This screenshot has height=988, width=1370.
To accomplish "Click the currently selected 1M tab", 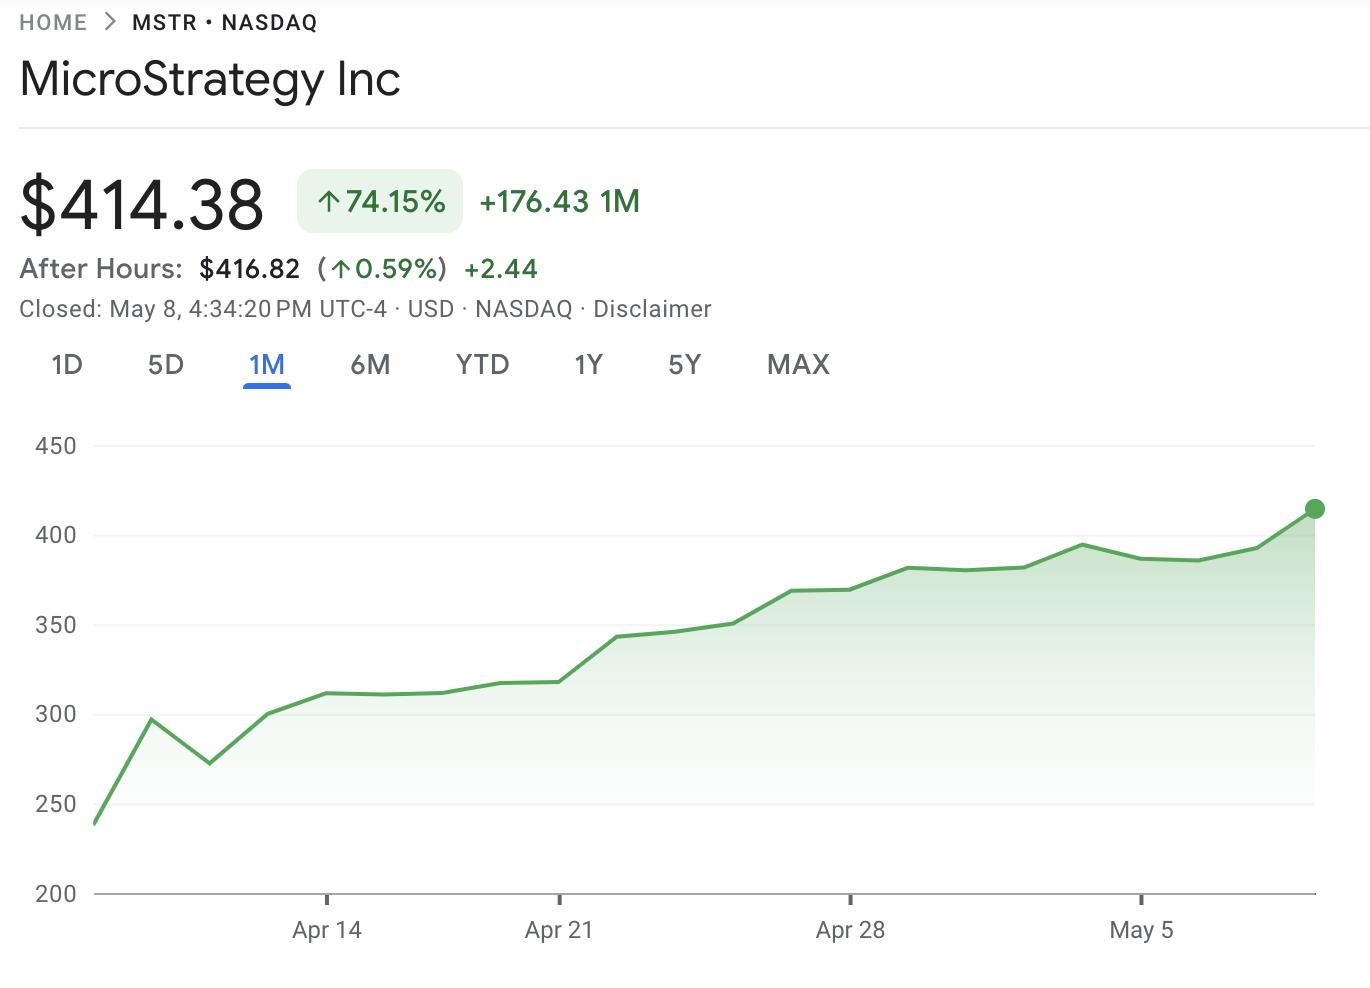I will click(x=267, y=365).
